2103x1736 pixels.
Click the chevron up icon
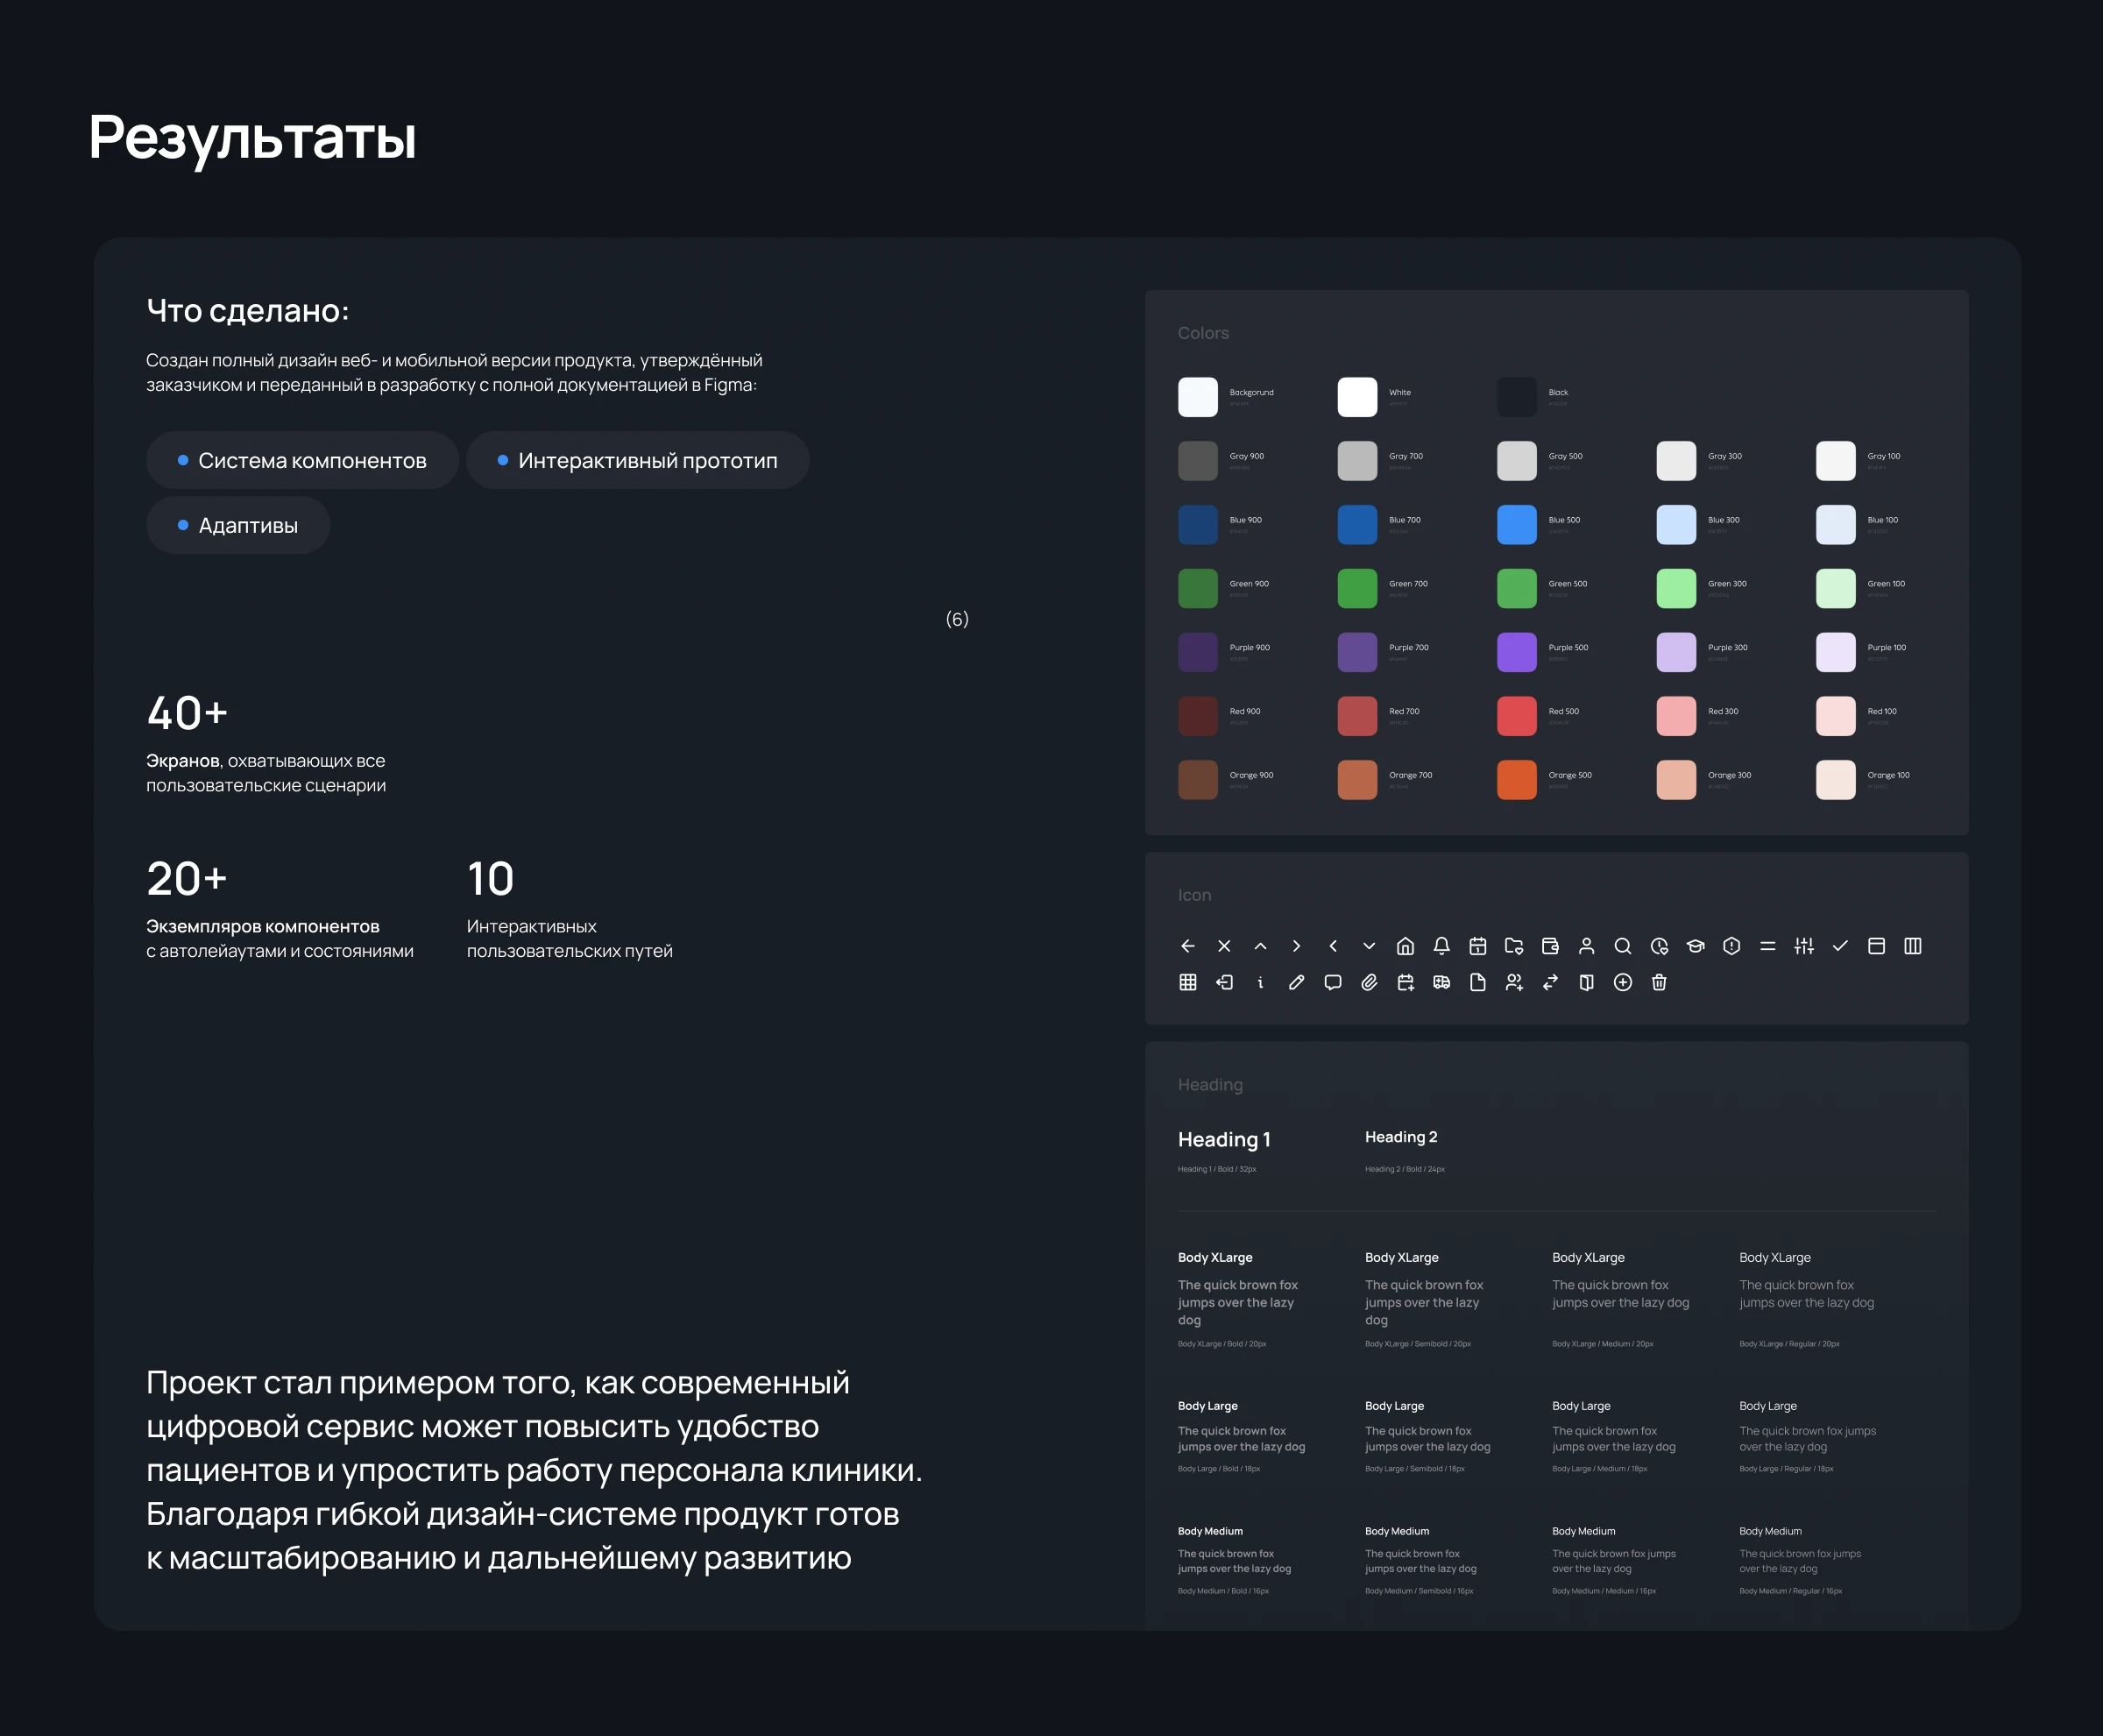pos(1260,946)
